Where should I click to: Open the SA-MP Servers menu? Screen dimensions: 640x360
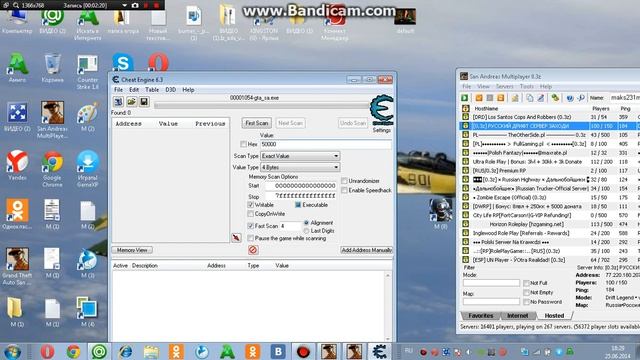pyautogui.click(x=504, y=87)
